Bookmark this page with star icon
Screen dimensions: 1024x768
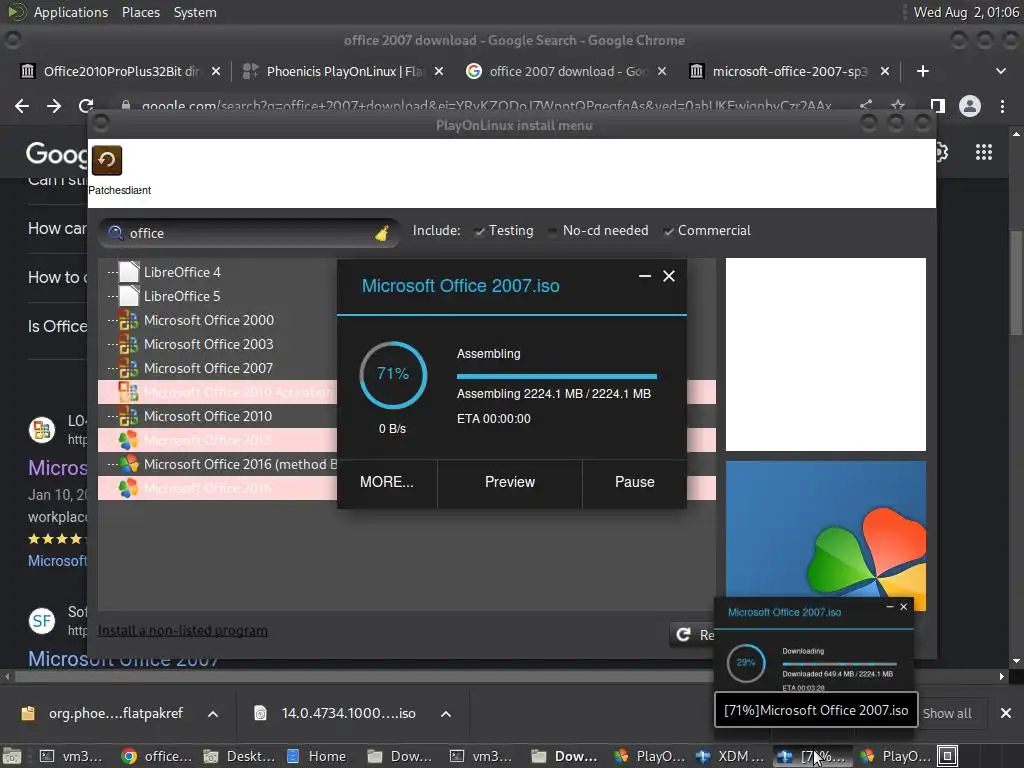(898, 105)
